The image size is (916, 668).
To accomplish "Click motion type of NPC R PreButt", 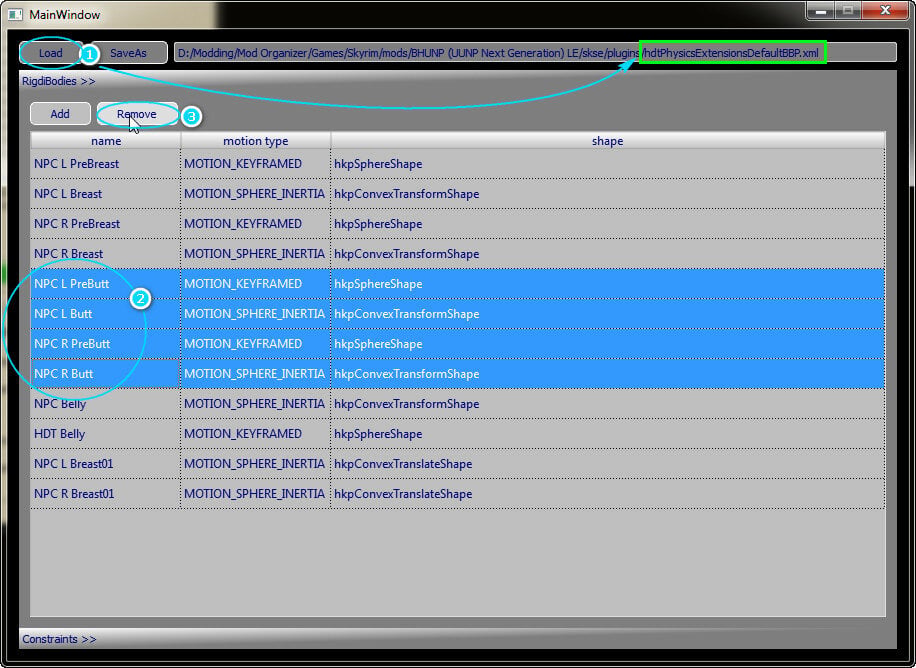I will (x=256, y=344).
